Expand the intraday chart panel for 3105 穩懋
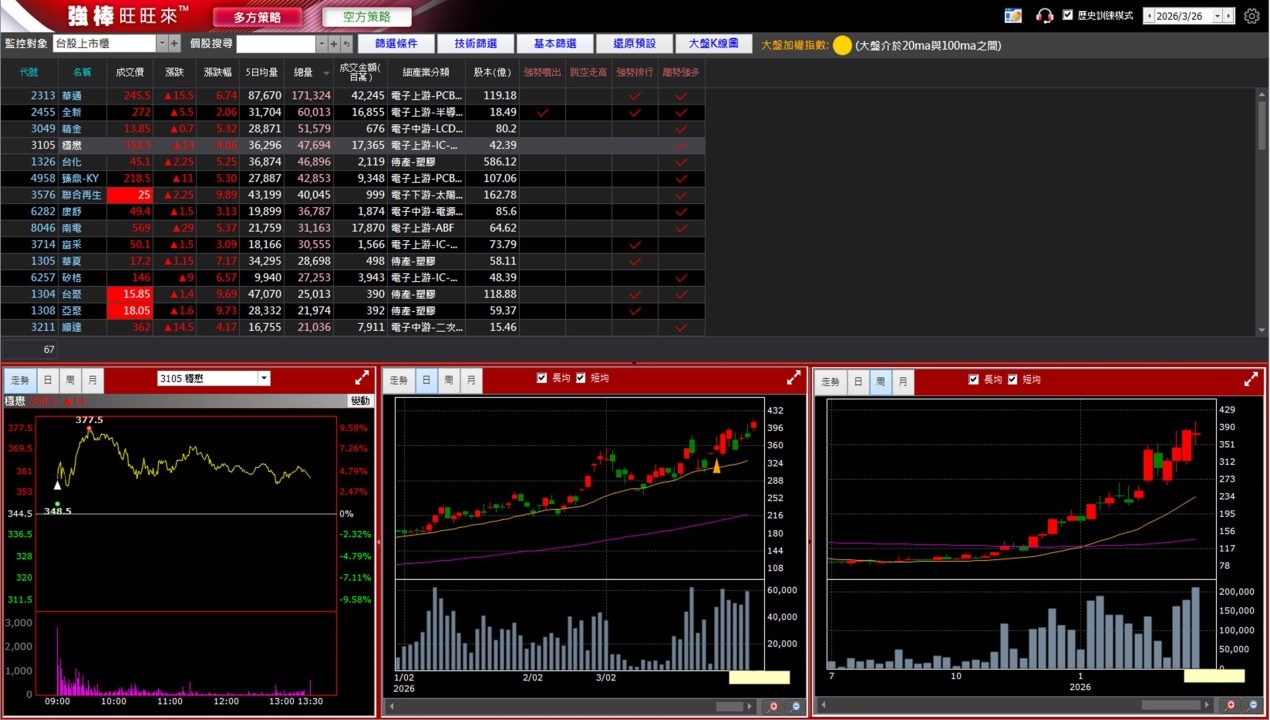This screenshot has height=720, width=1270. point(362,378)
